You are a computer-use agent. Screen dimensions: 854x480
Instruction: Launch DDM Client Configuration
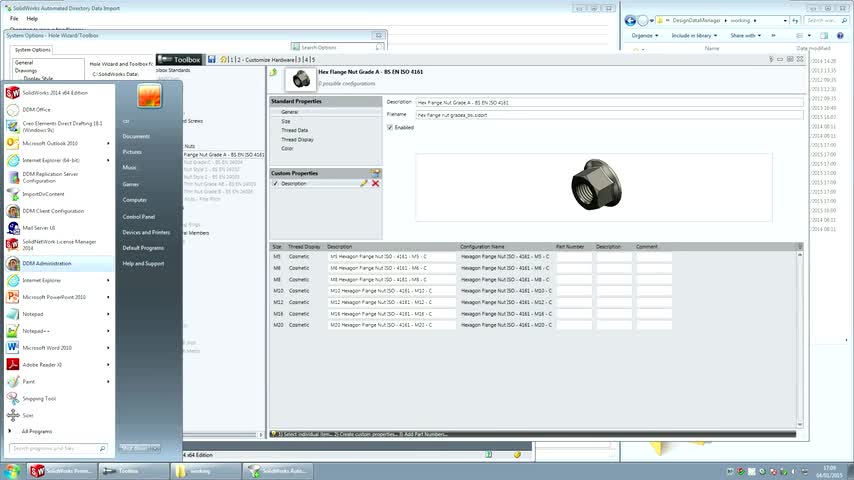59,211
